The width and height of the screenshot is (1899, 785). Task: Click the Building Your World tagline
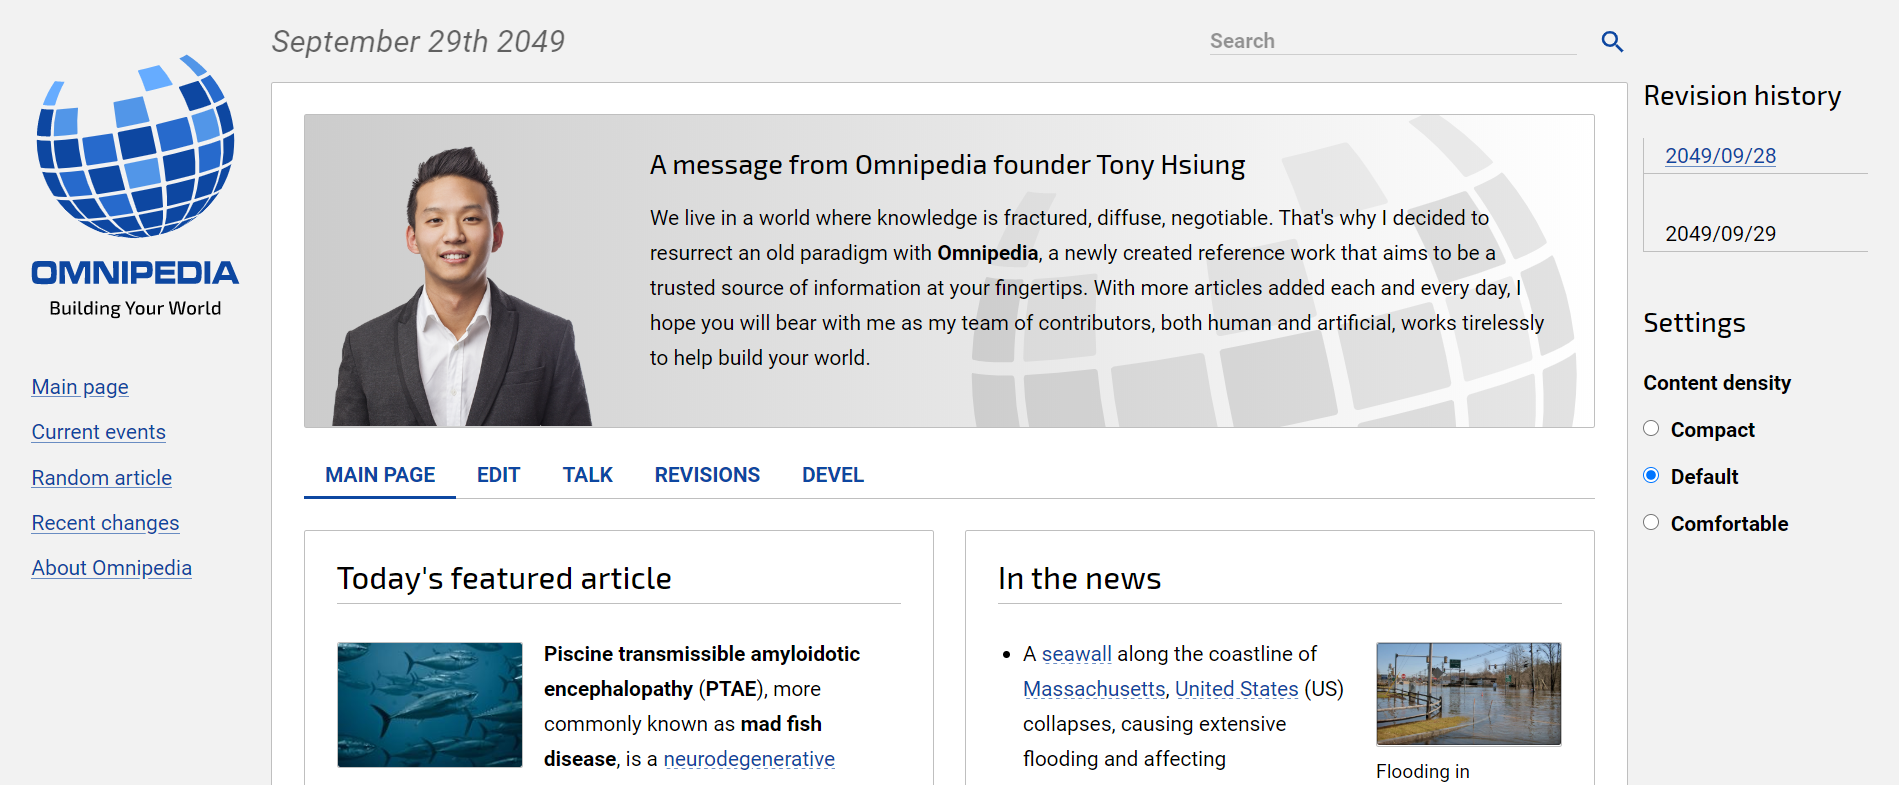(x=135, y=309)
